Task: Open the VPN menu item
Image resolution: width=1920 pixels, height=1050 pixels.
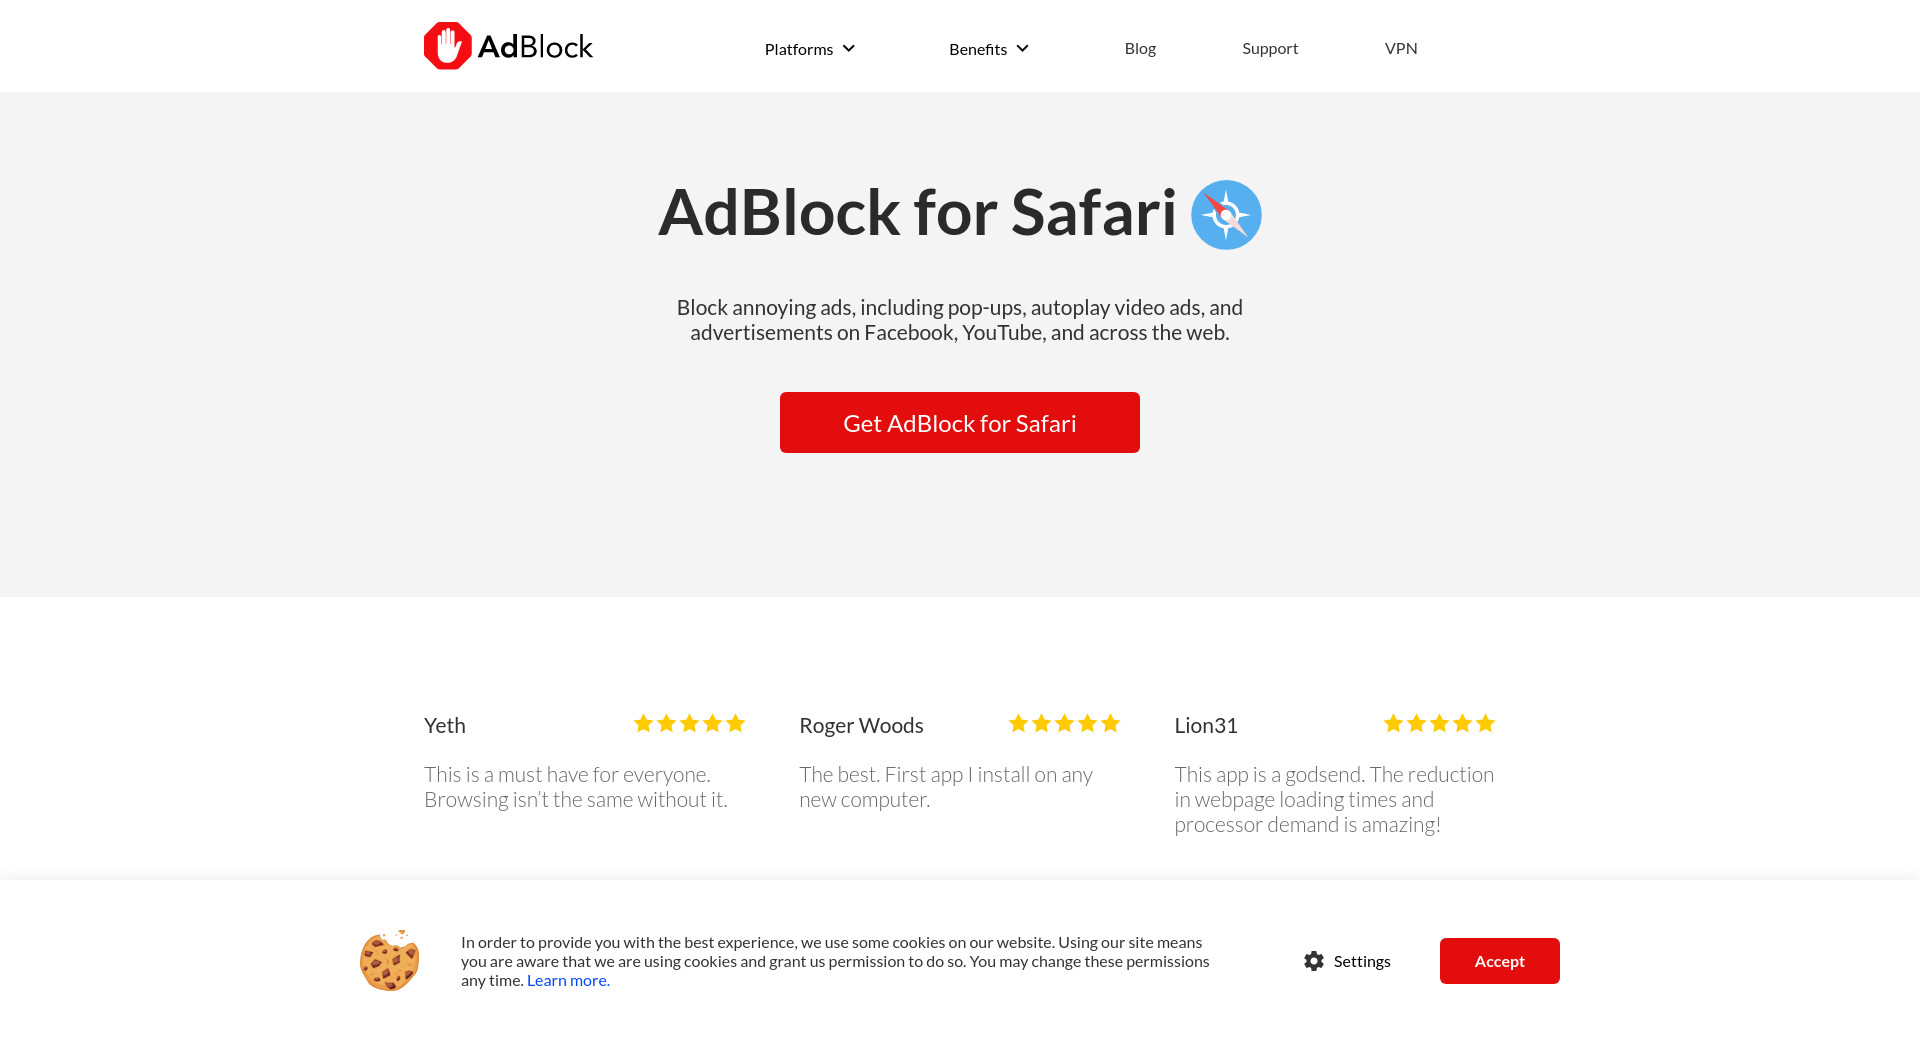Action: [1401, 48]
